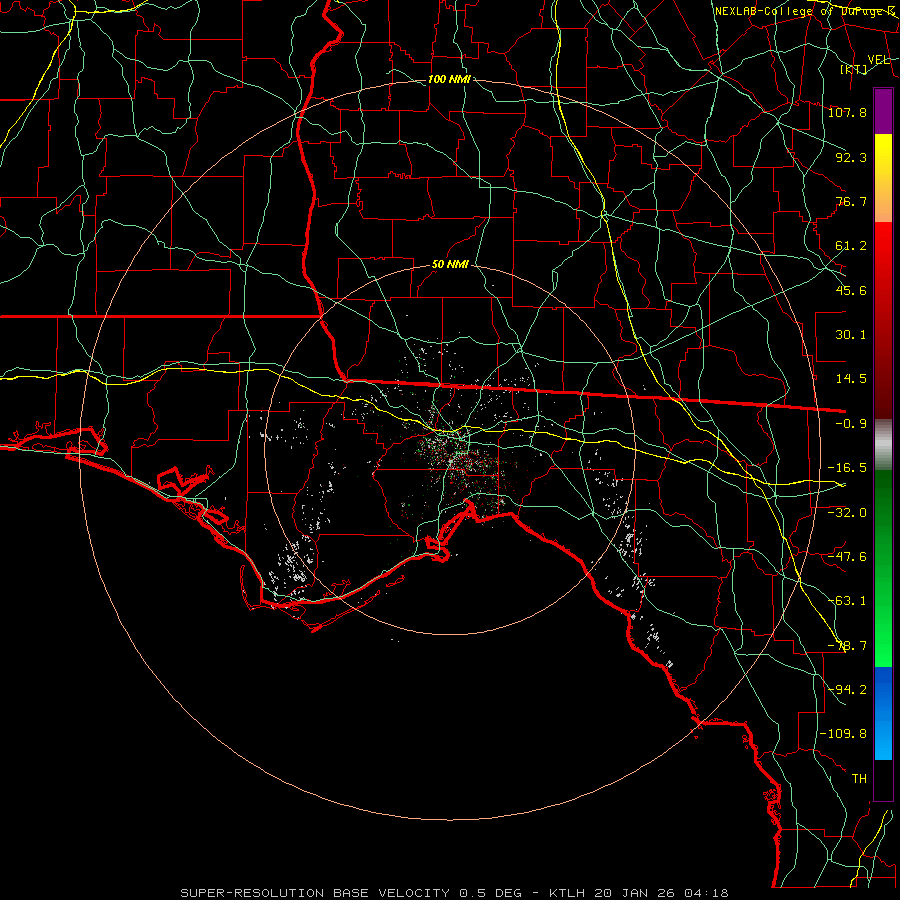Click the -32.0 velocity scale value
The width and height of the screenshot is (900, 900).
(847, 513)
